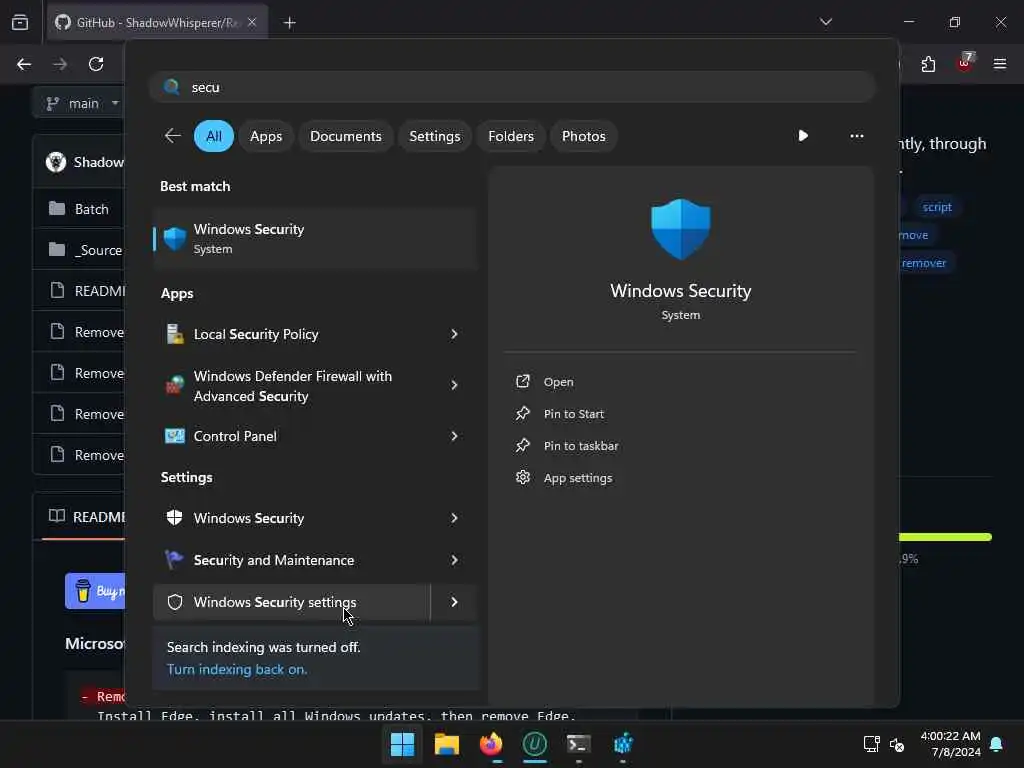Viewport: 1024px width, 768px height.
Task: Go back in Firefox browser
Action: point(24,64)
